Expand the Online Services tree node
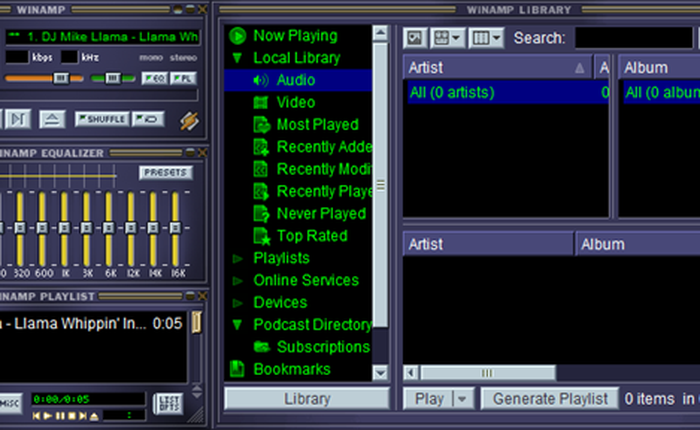Image resolution: width=700 pixels, height=430 pixels. pyautogui.click(x=238, y=280)
